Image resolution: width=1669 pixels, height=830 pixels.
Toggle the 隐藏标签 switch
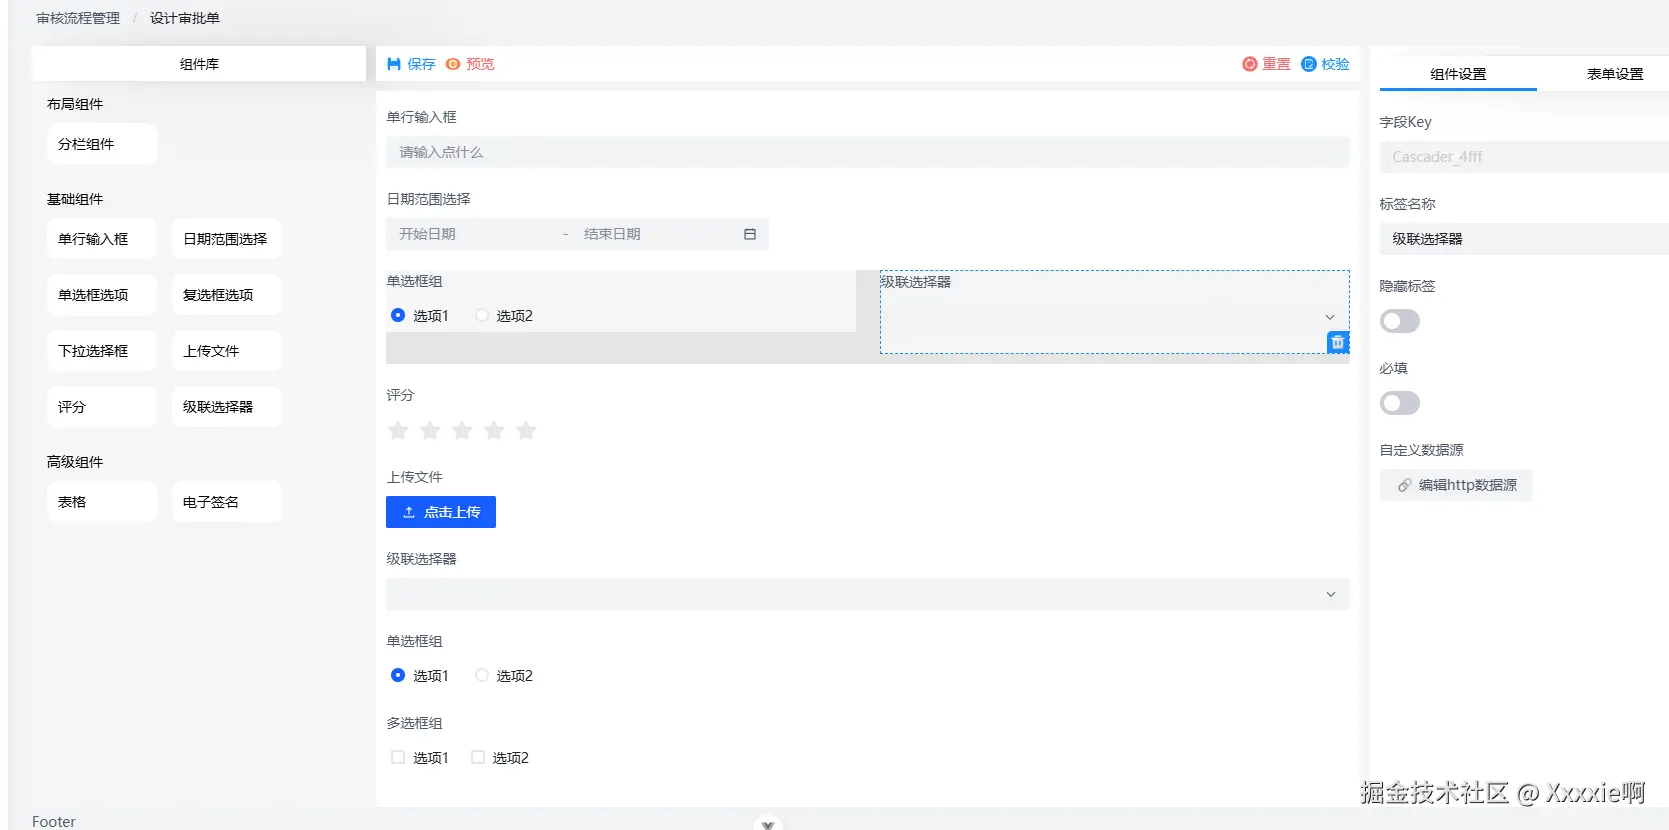tap(1400, 321)
